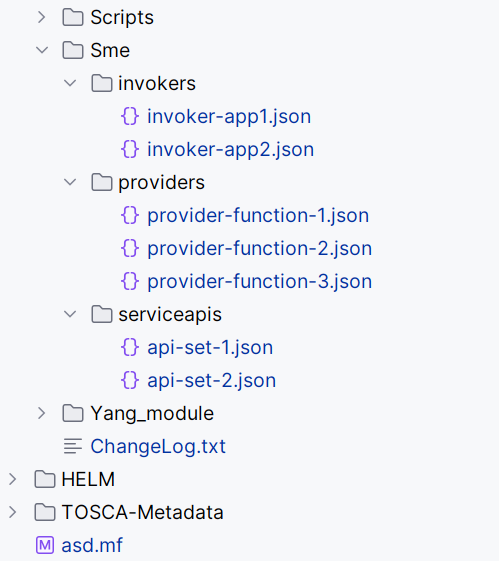Expand the Yang_module folder
499x561 pixels.
tap(42, 413)
